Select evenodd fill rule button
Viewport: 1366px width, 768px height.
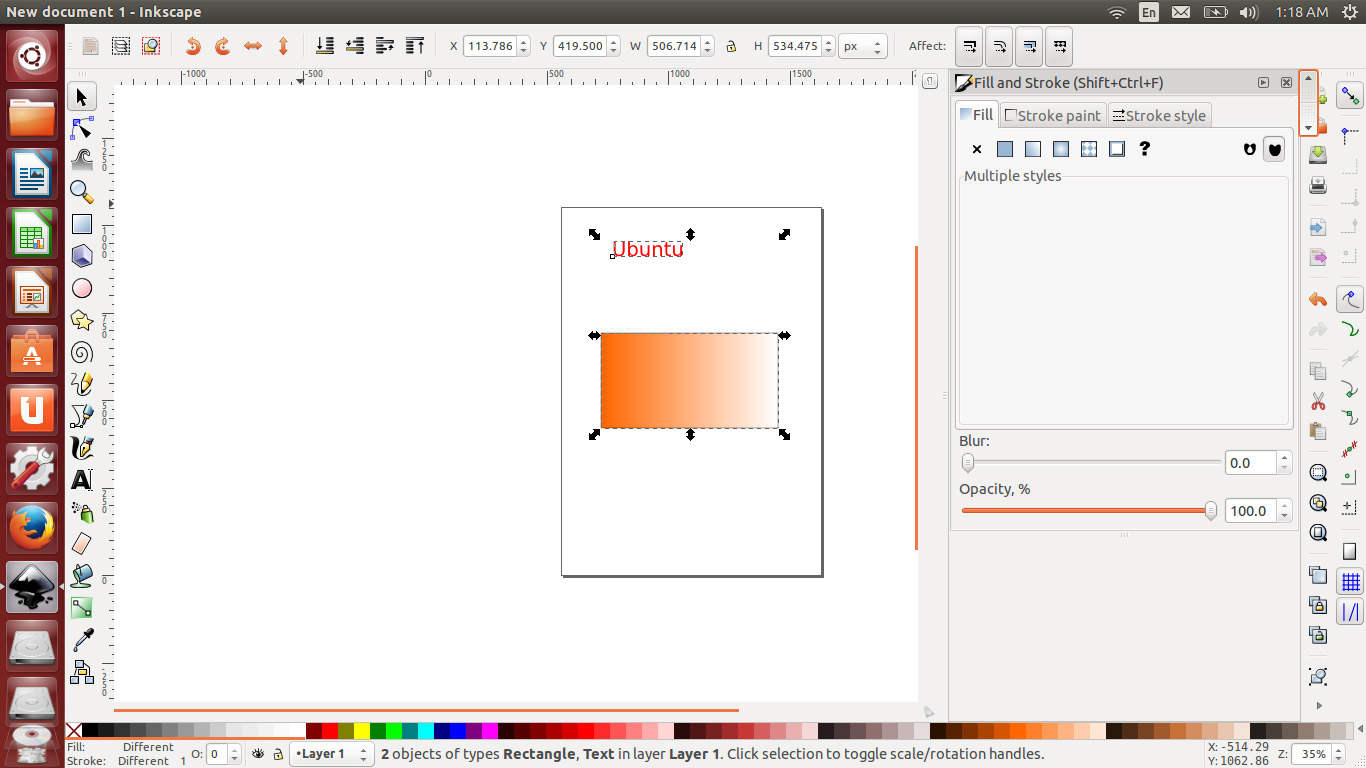1249,149
